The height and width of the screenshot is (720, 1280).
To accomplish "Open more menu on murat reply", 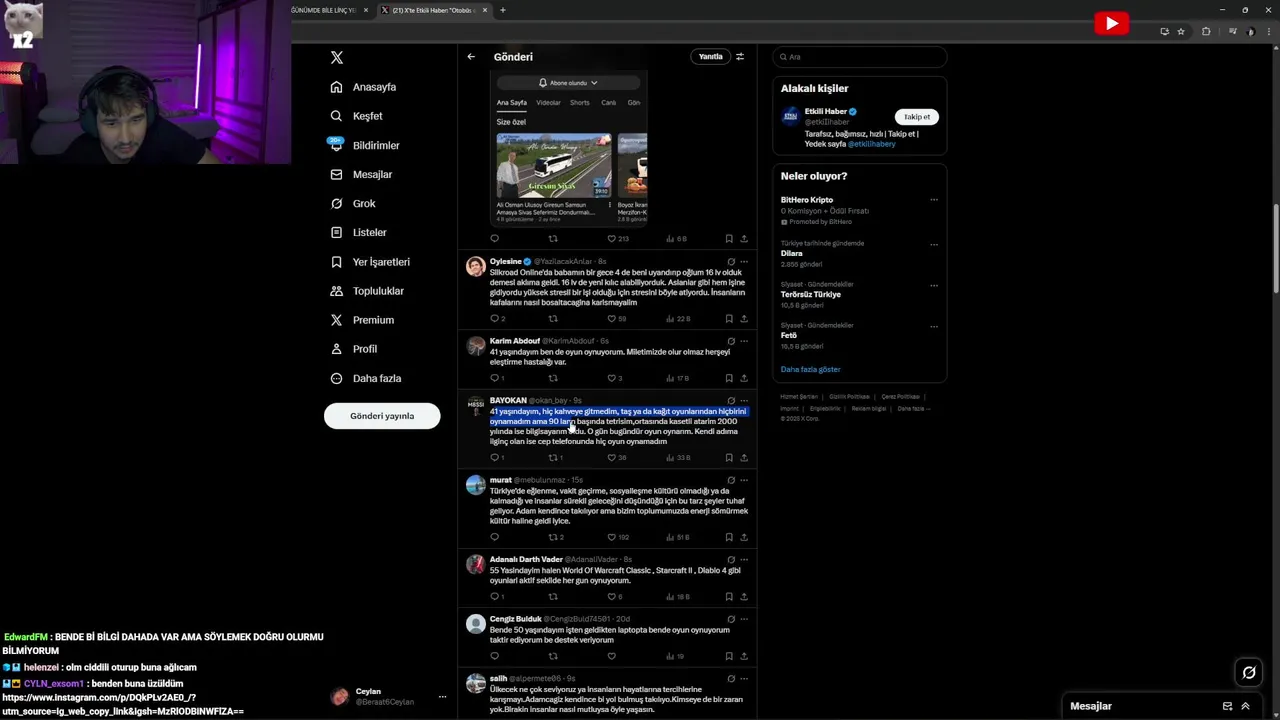I will coord(744,480).
